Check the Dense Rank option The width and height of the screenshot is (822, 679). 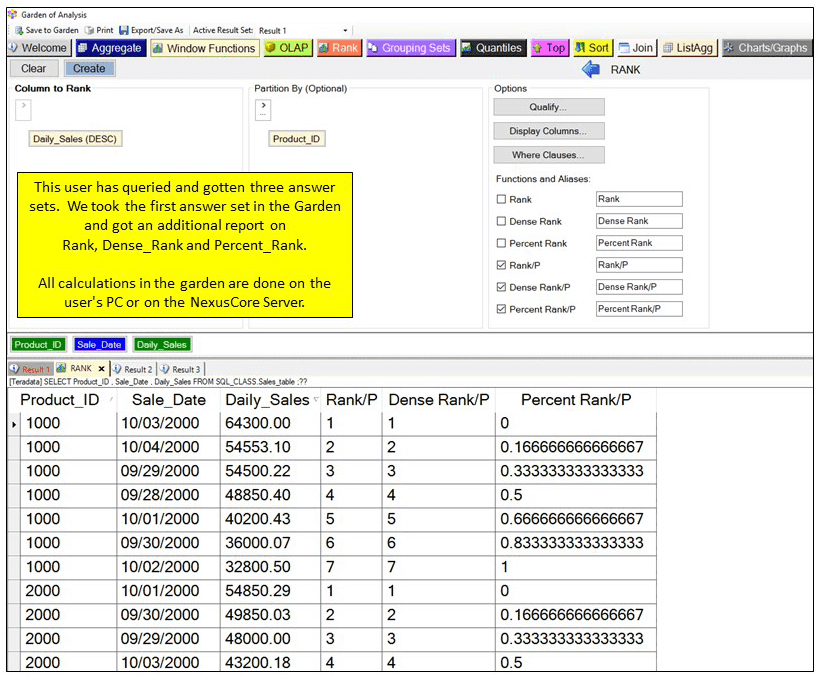[501, 222]
